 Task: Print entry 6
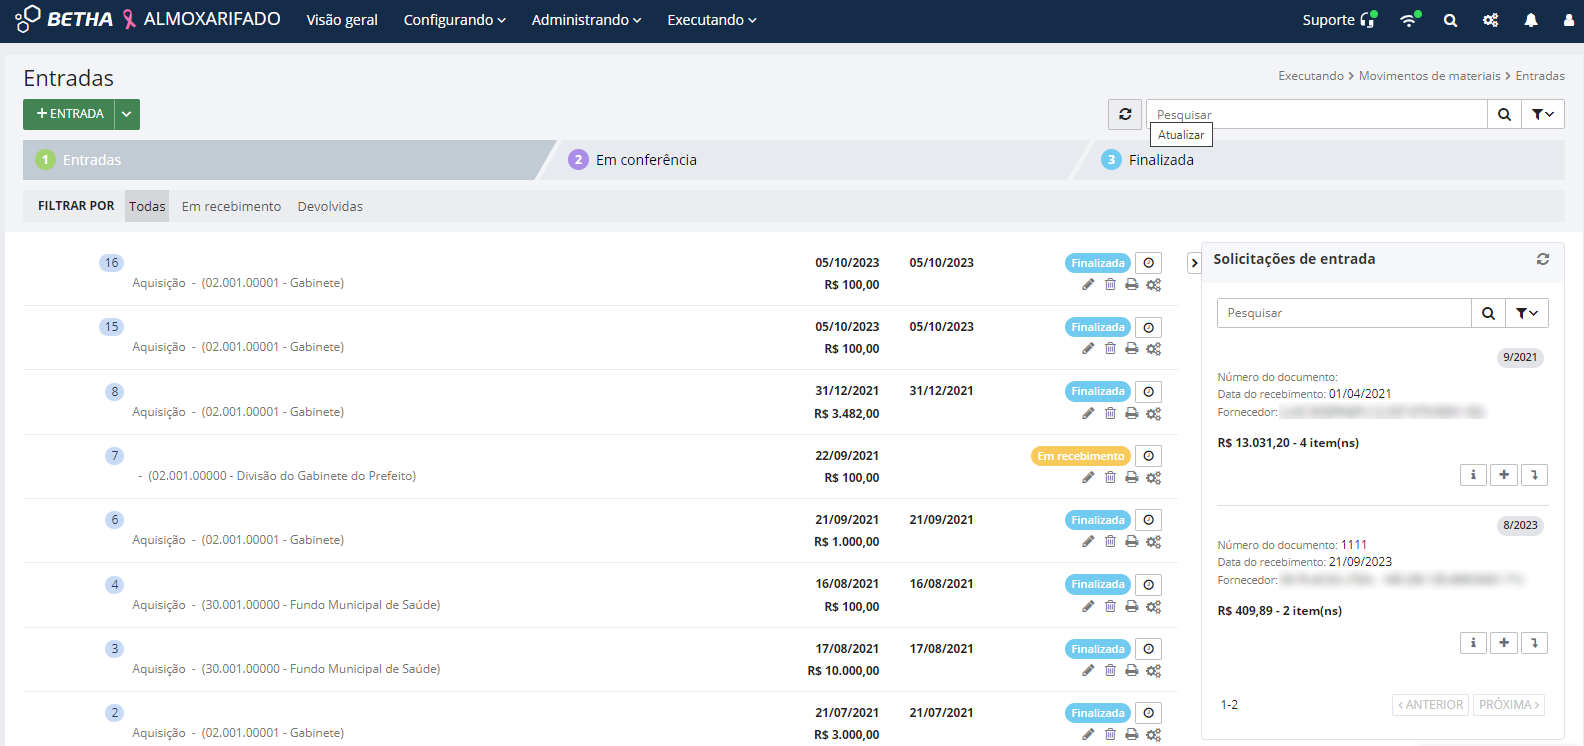point(1131,542)
